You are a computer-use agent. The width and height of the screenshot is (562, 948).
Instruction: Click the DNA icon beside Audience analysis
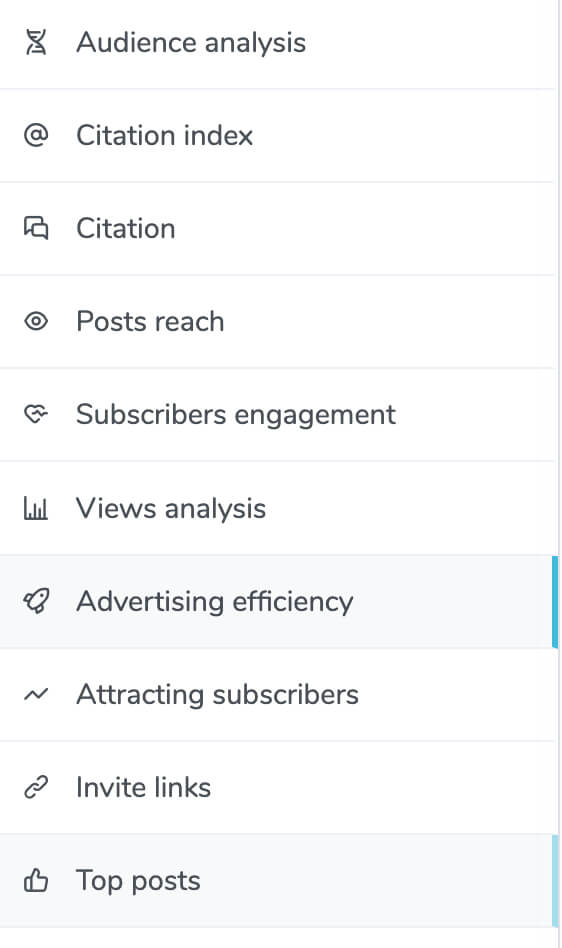(x=36, y=42)
